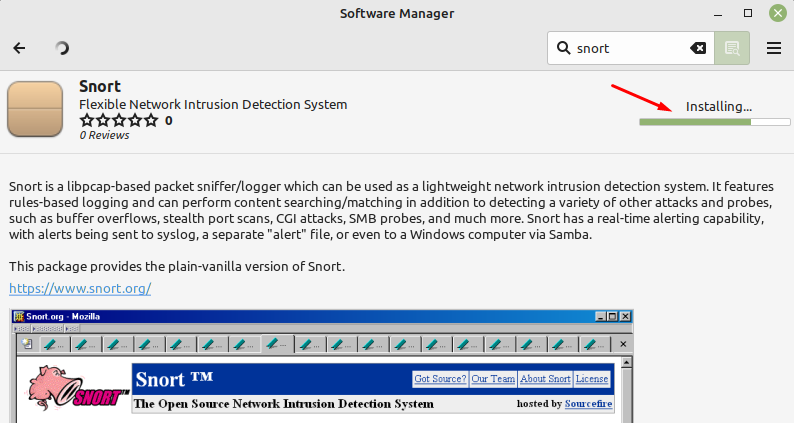The width and height of the screenshot is (794, 423).
Task: Click 'Got Source?' in the screenshot preview
Action: point(440,379)
